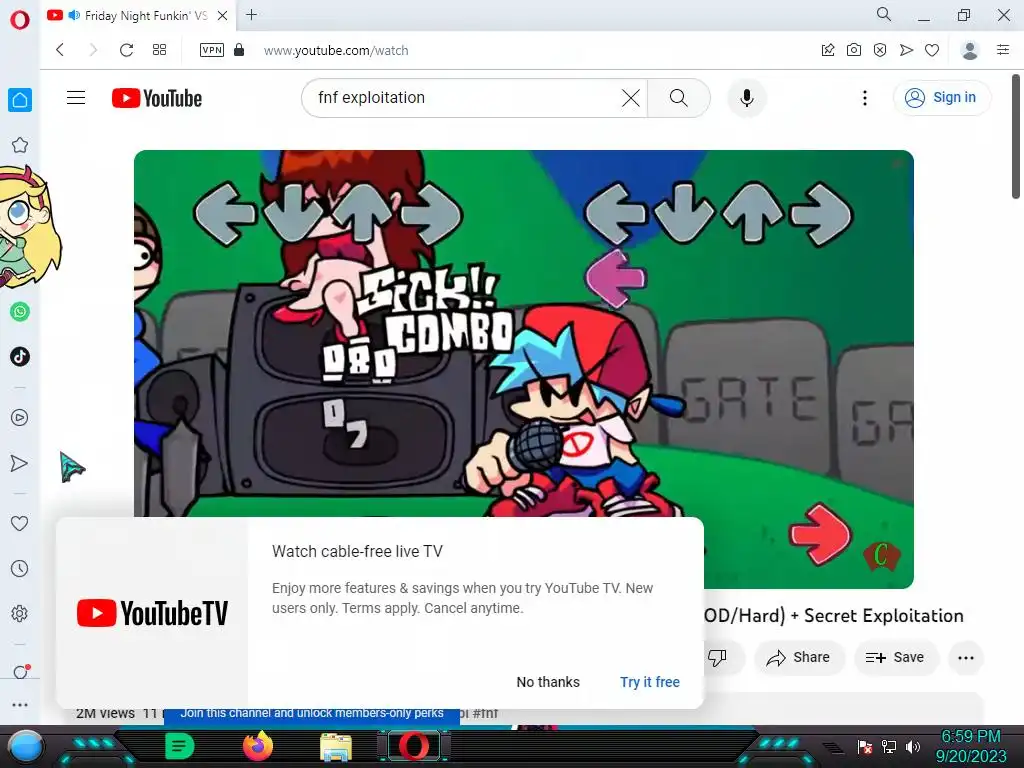The height and width of the screenshot is (768, 1024).
Task: Open more actions ellipsis under video
Action: point(966,658)
